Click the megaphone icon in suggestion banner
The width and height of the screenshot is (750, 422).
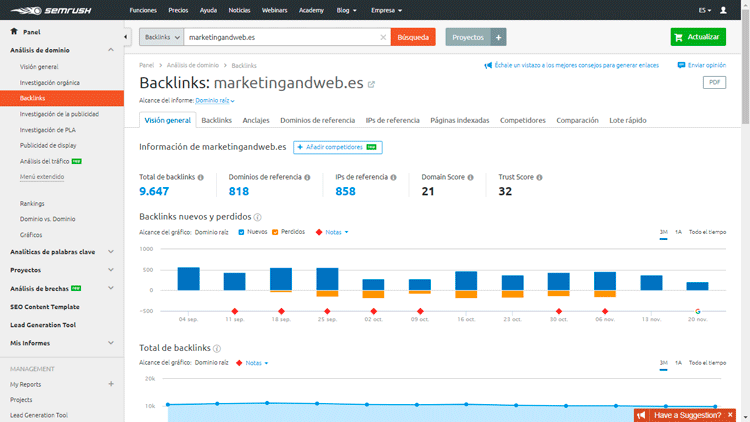tap(641, 415)
